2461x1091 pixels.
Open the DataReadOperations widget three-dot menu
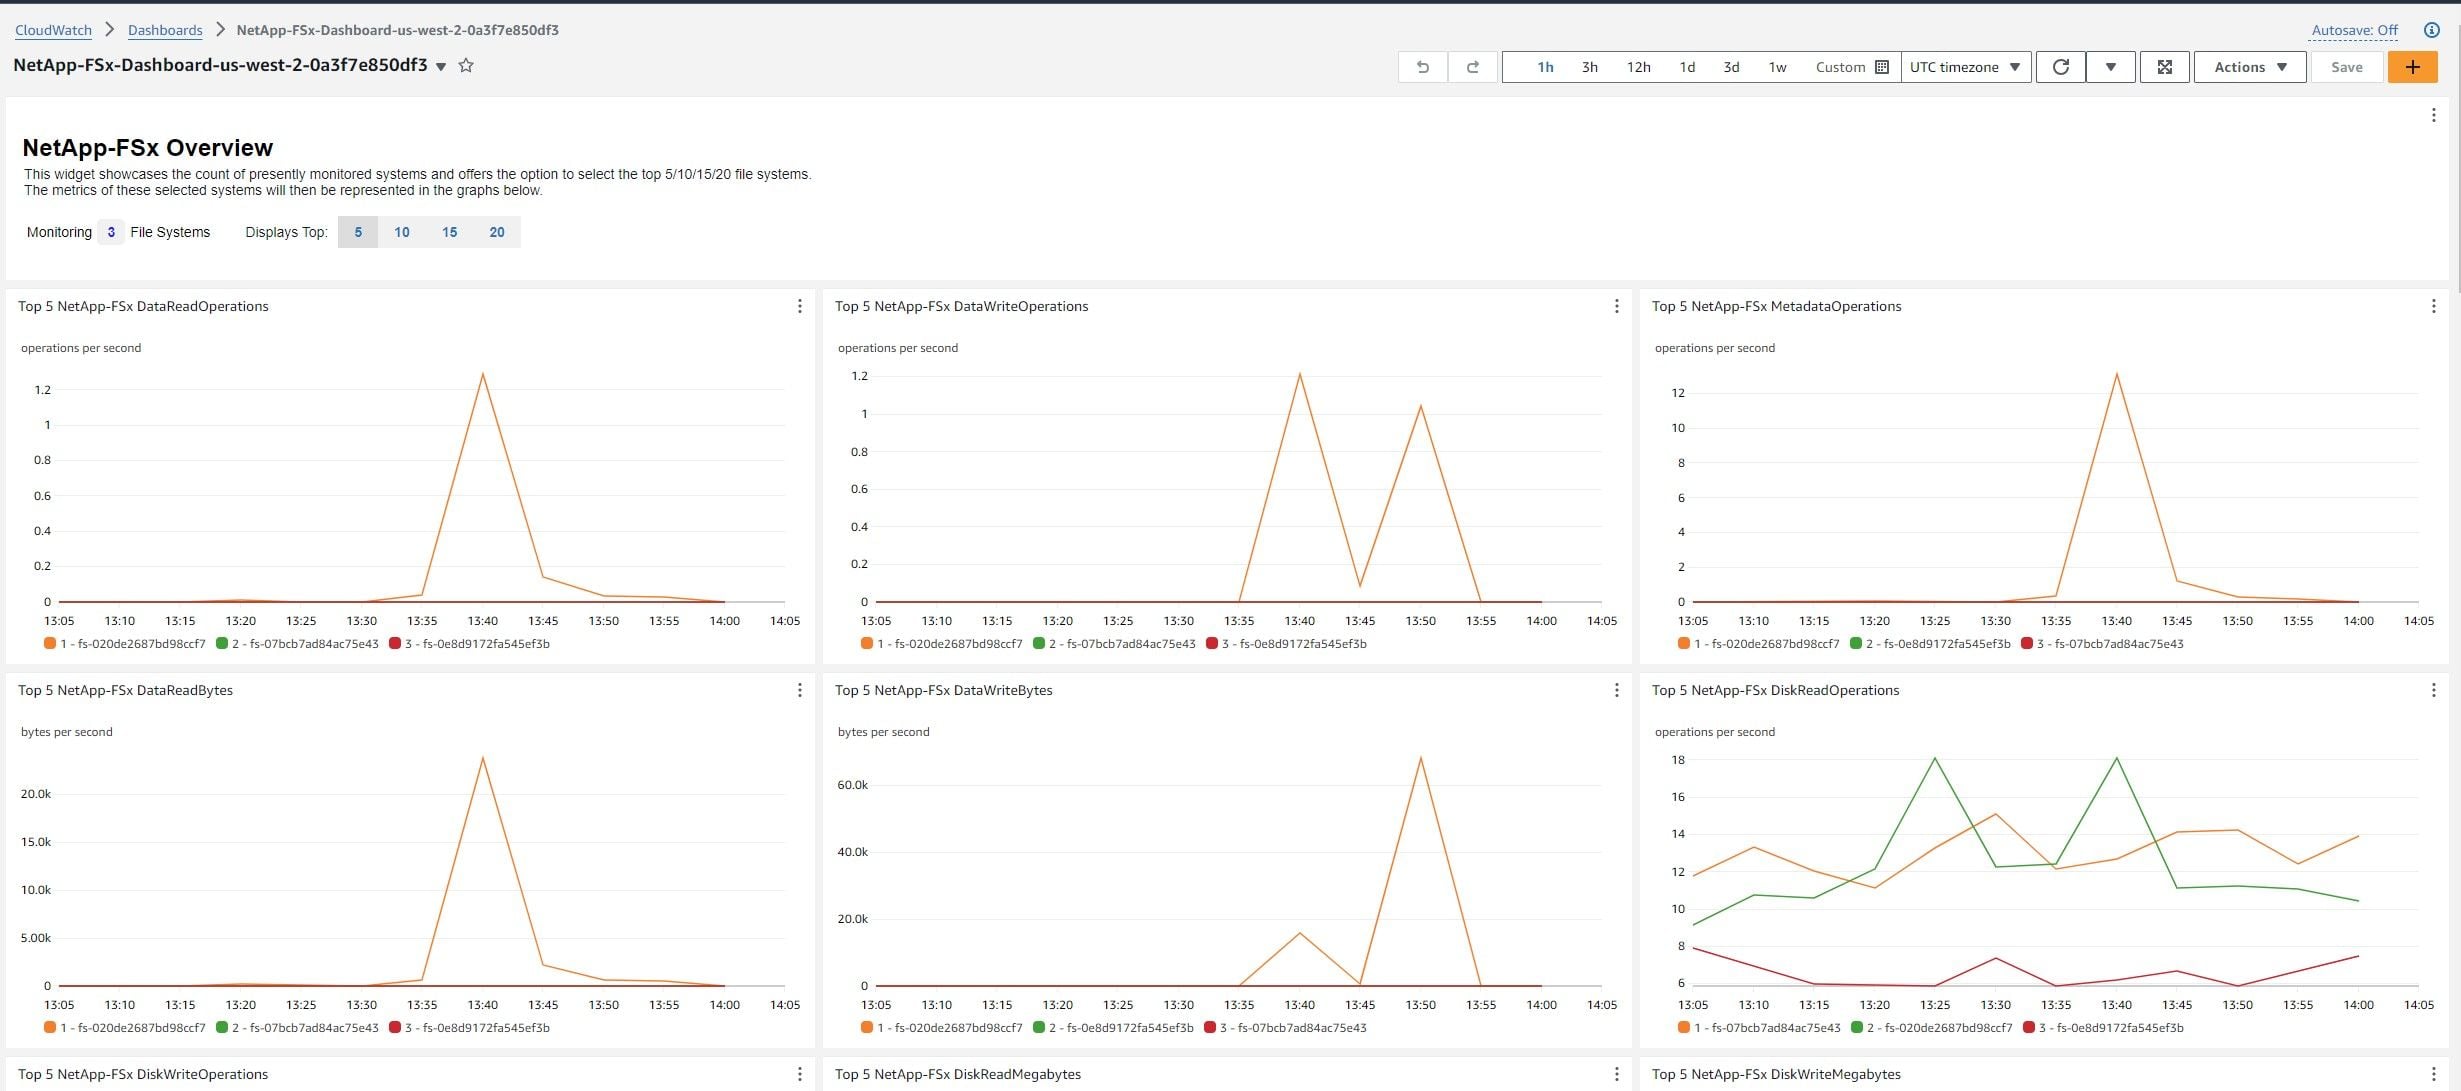pyautogui.click(x=799, y=306)
